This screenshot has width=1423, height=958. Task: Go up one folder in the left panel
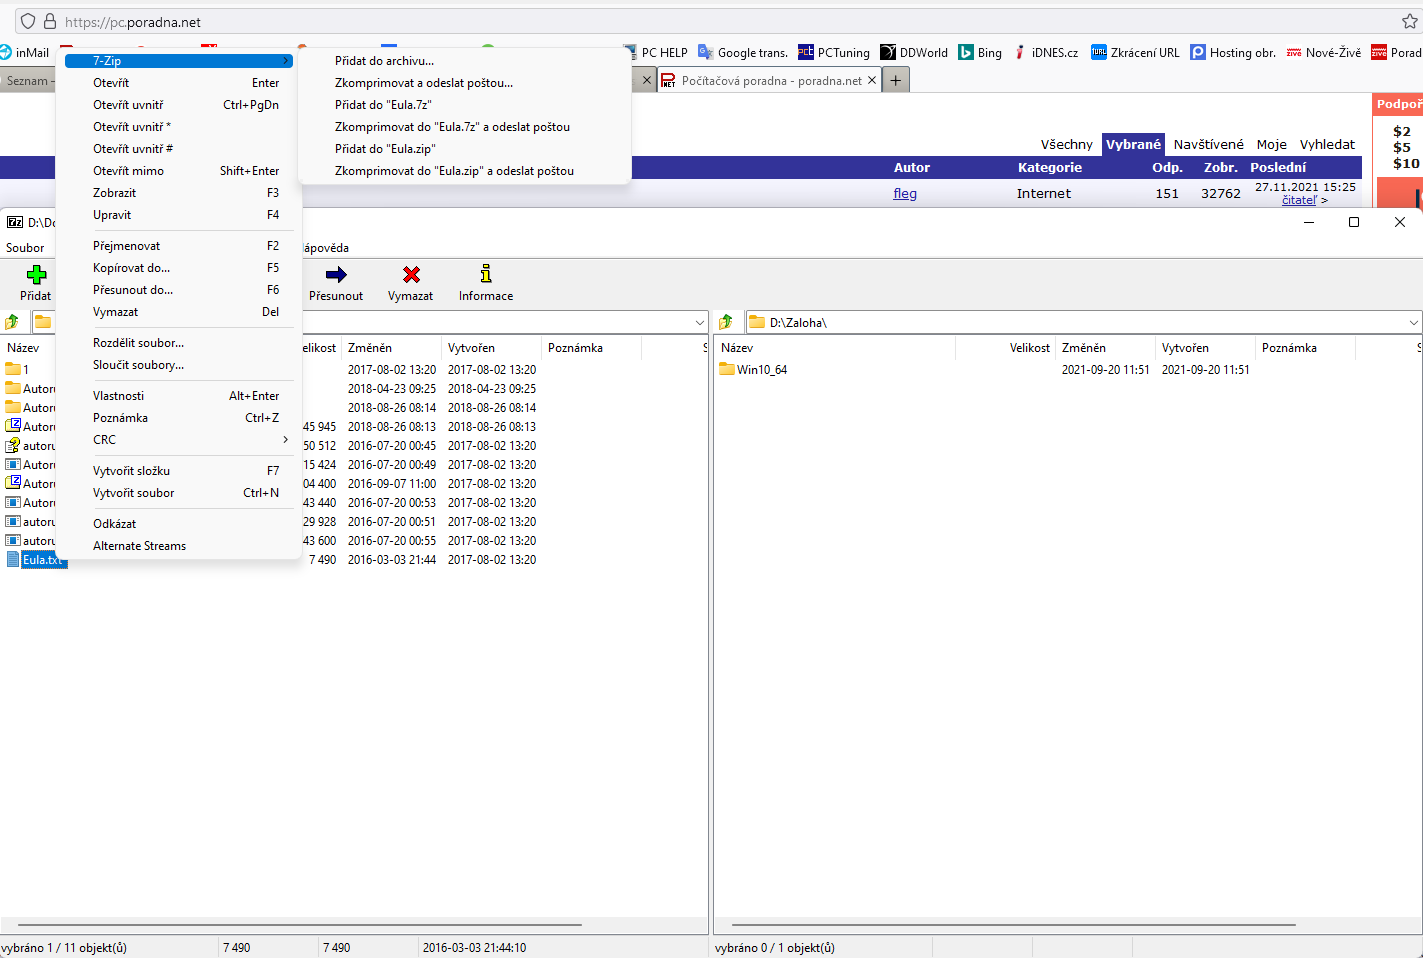[13, 322]
